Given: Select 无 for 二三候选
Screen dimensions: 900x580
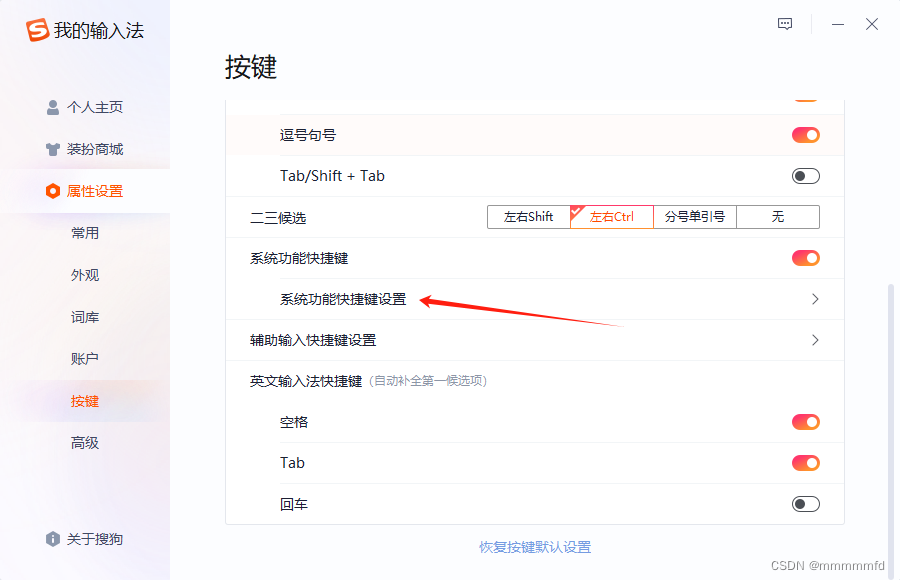Looking at the screenshot, I should click(x=778, y=217).
